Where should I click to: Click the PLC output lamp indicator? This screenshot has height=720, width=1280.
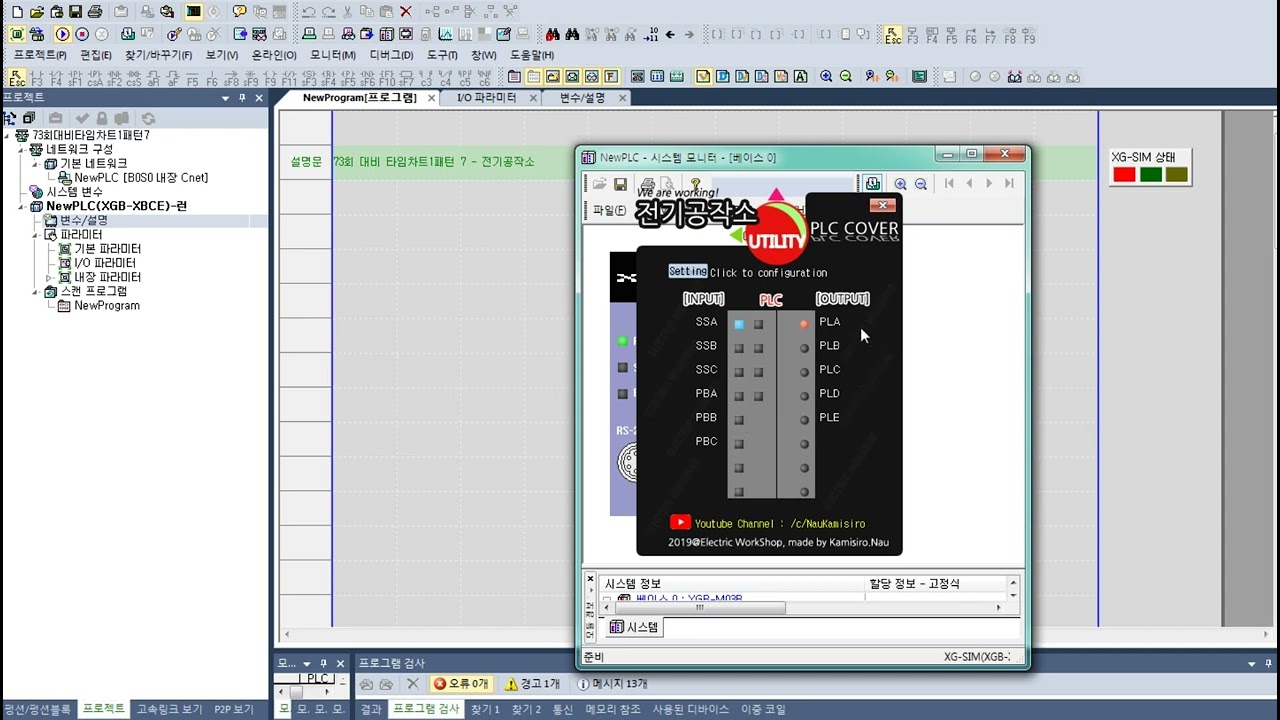[x=803, y=372]
